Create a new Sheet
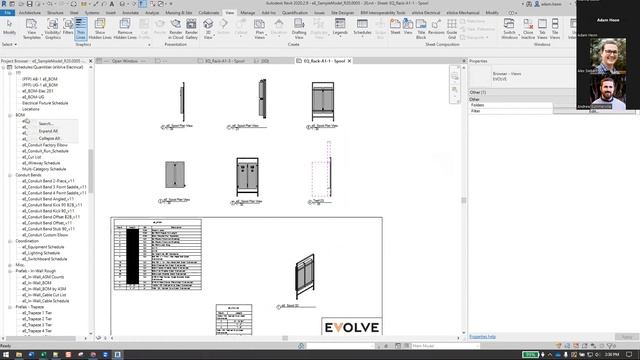The width and height of the screenshot is (640, 360). (395, 27)
